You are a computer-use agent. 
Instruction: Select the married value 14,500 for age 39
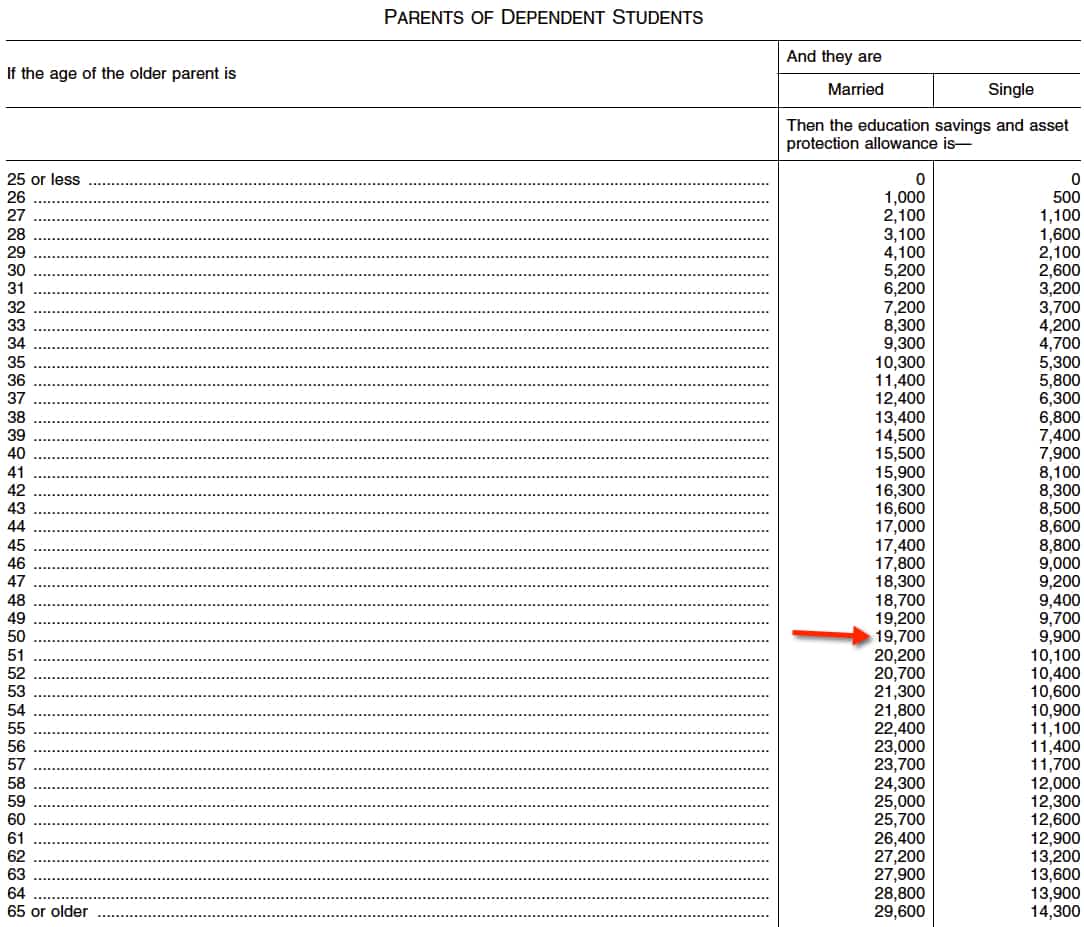tap(899, 436)
